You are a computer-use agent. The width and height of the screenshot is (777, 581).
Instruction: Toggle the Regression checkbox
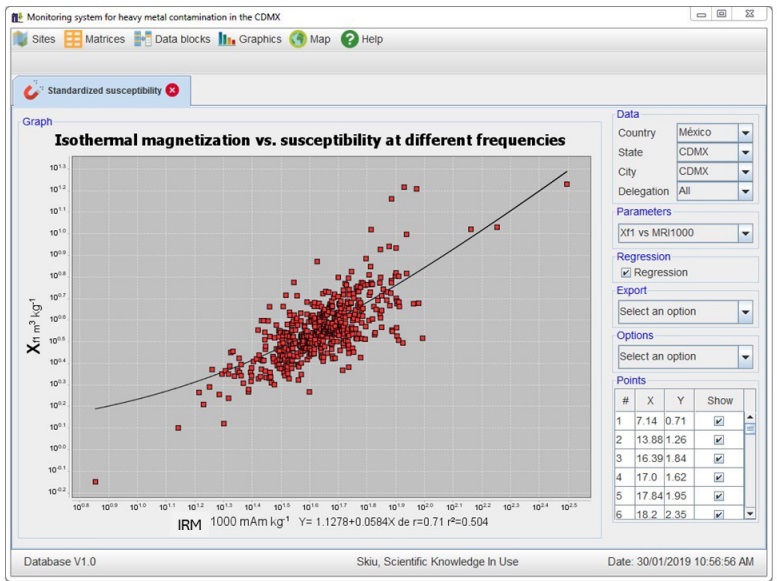(x=625, y=272)
